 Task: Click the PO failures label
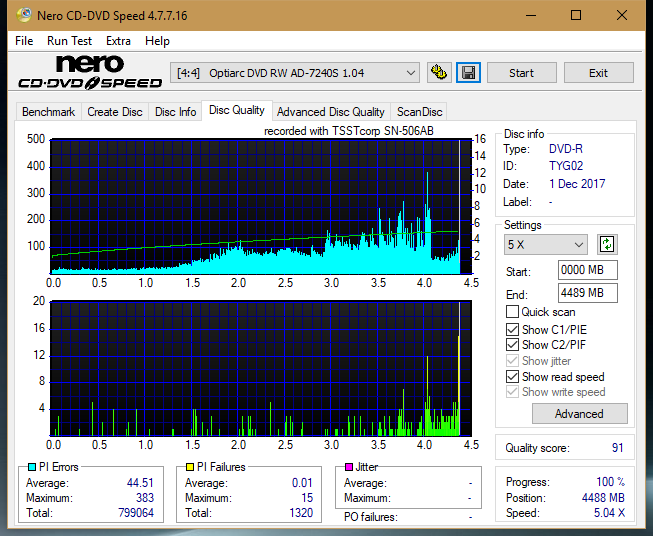pos(371,517)
